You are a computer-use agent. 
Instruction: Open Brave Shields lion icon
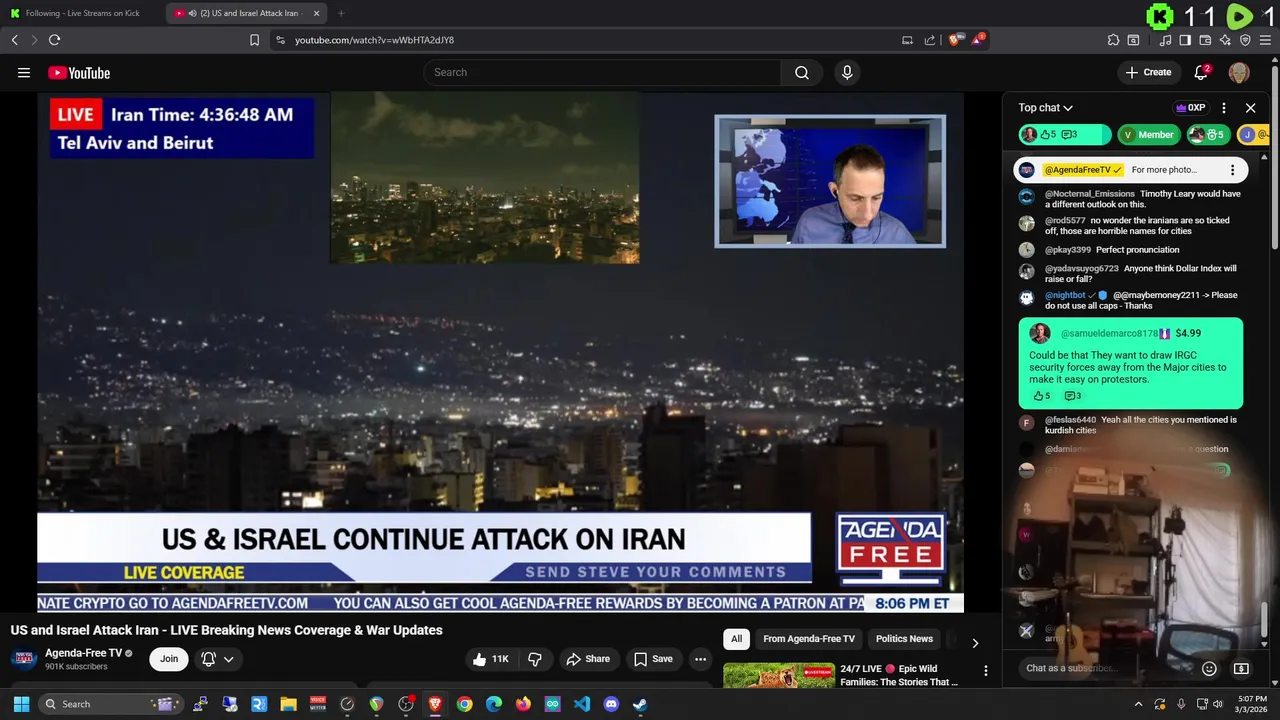tap(955, 40)
